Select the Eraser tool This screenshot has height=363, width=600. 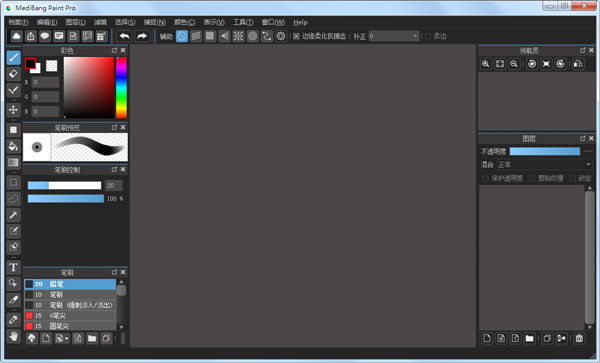pos(13,73)
